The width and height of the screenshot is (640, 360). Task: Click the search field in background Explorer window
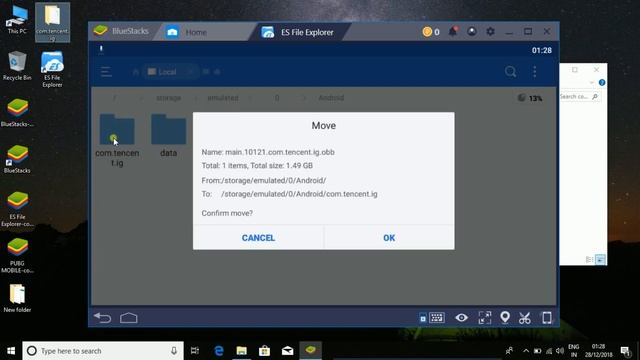click(579, 97)
